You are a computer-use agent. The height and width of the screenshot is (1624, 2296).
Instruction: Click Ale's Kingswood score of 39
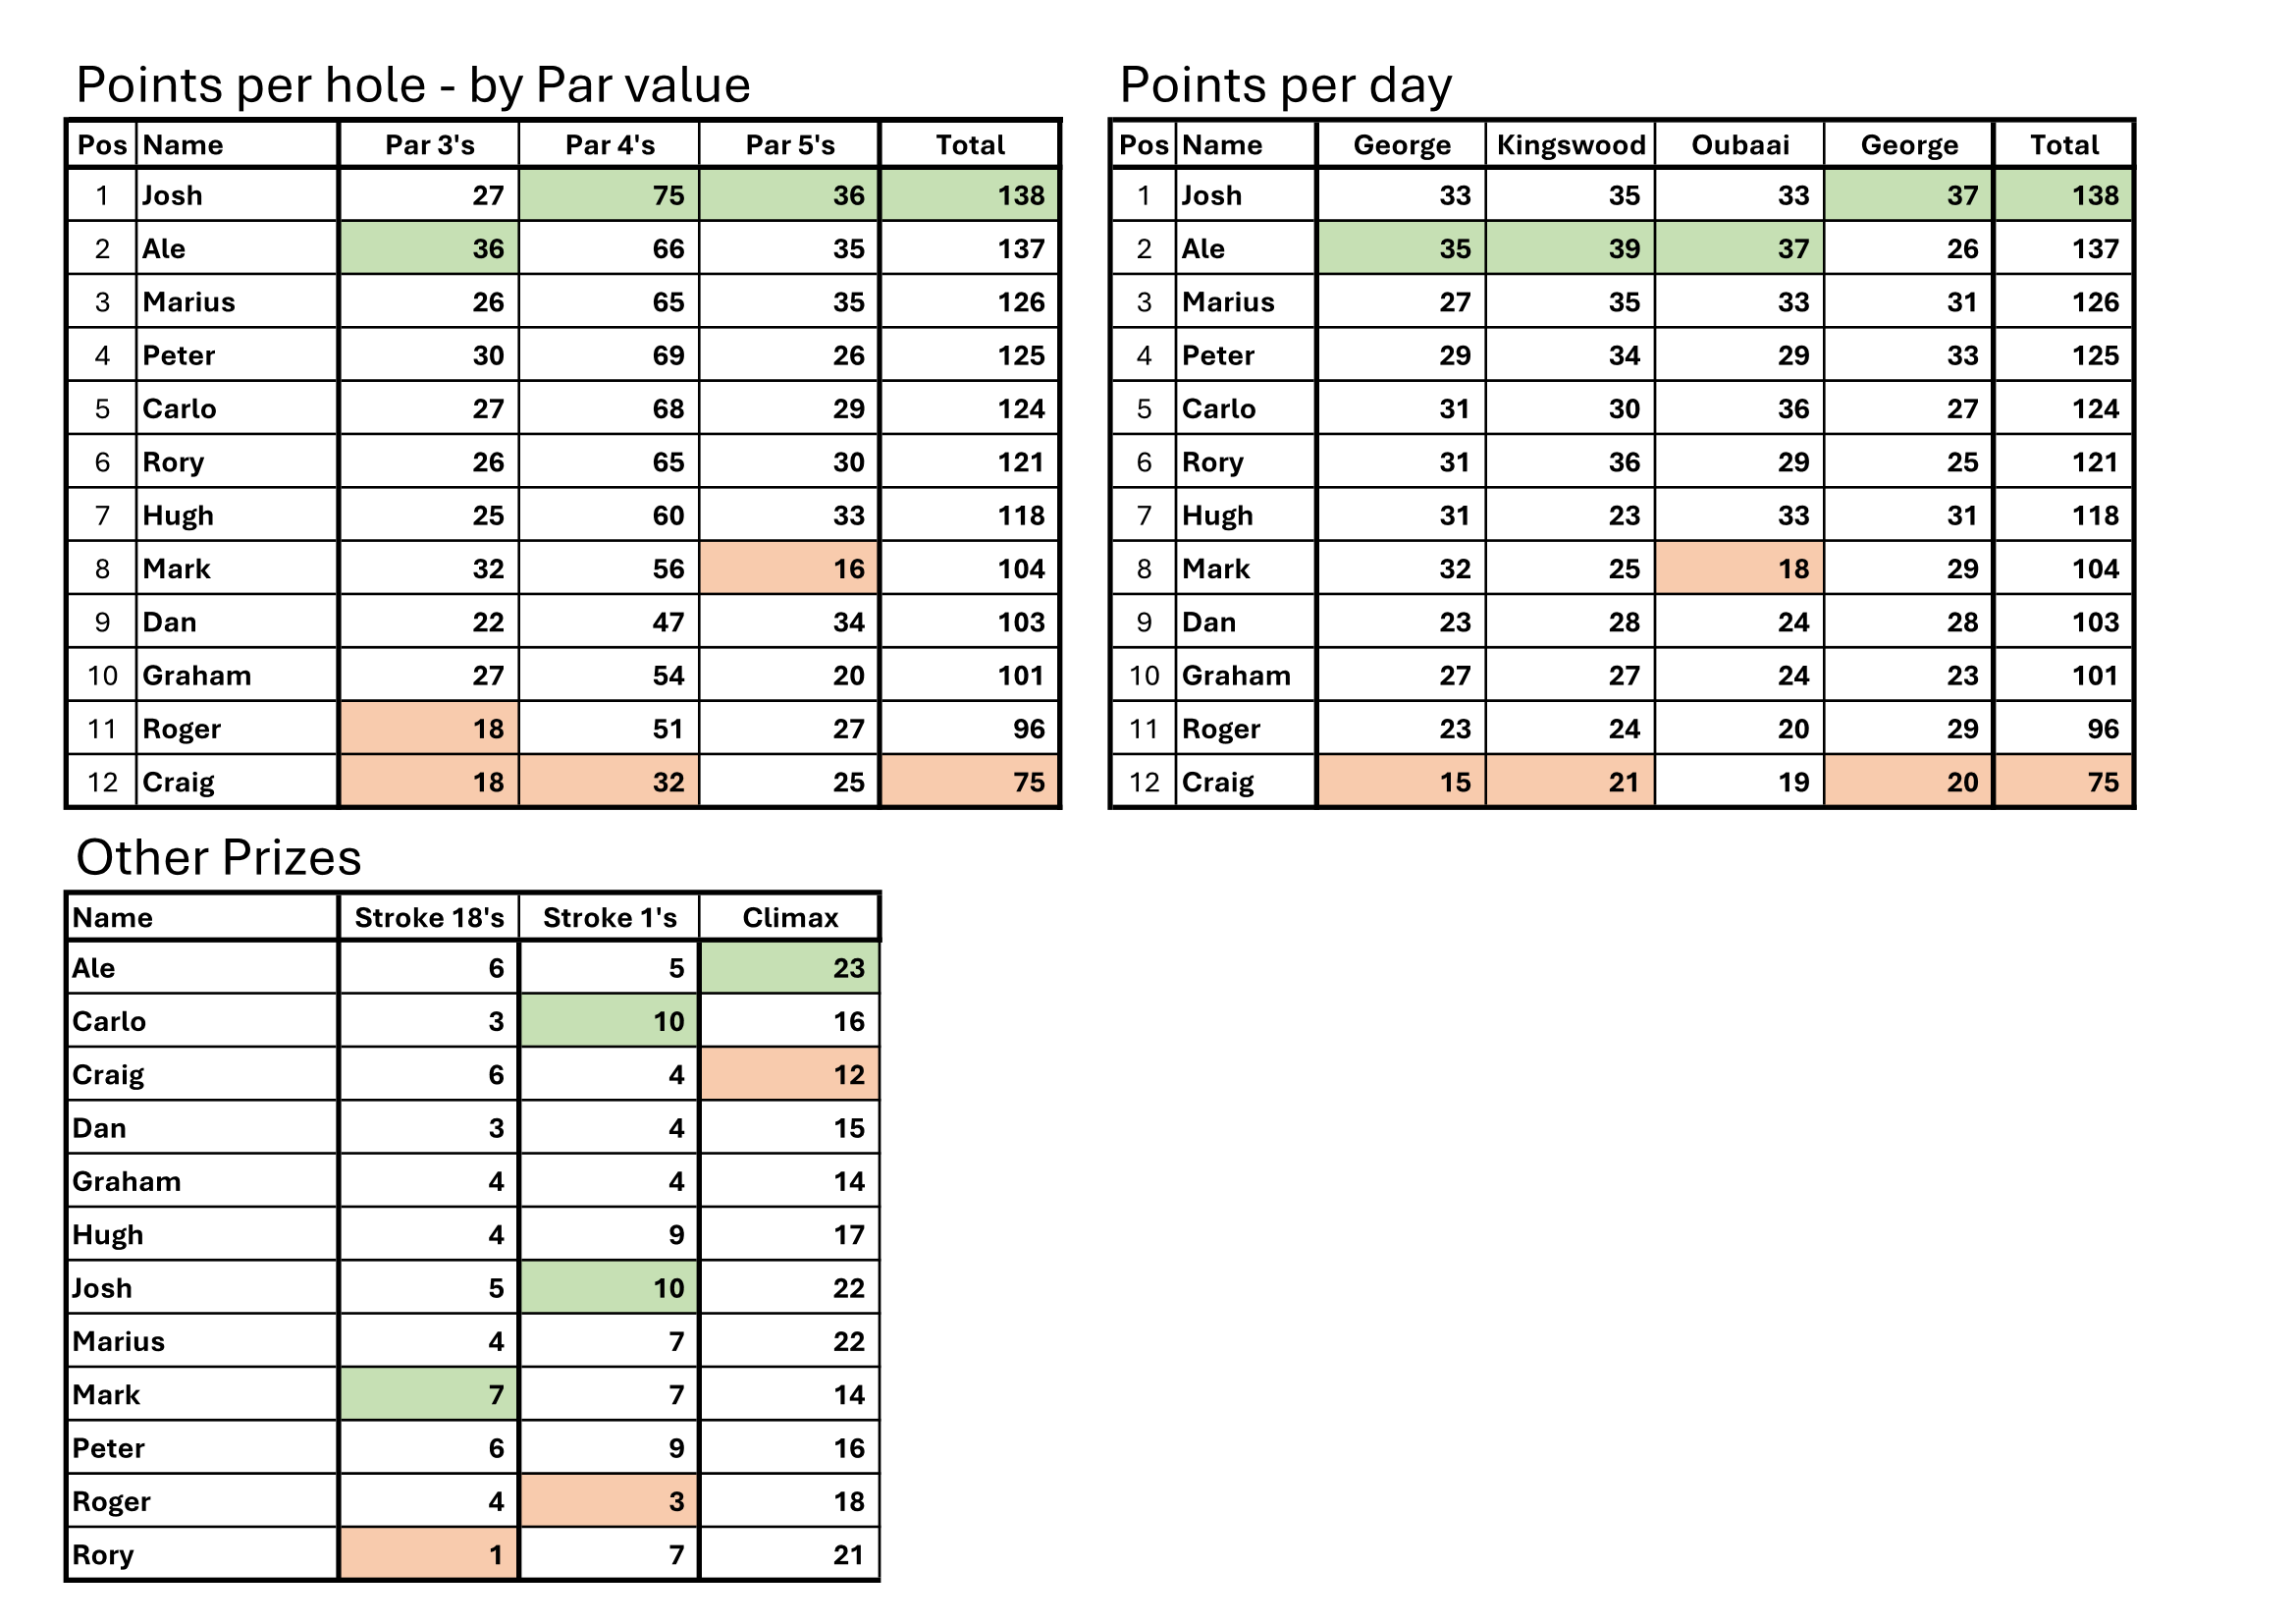(x=1570, y=248)
